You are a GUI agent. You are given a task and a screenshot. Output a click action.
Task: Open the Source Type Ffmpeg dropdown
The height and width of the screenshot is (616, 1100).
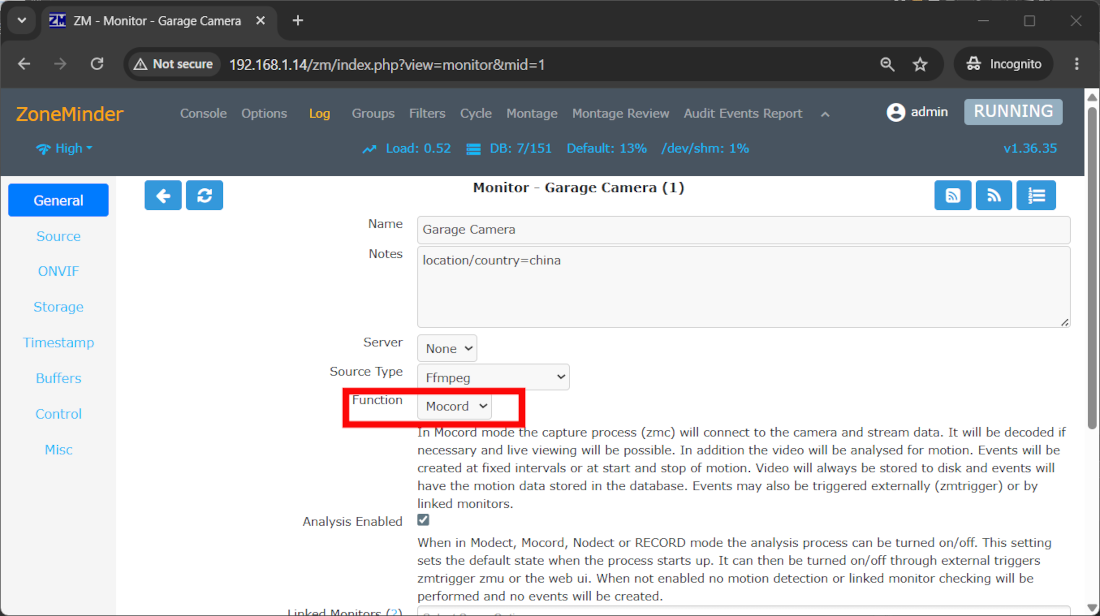(493, 377)
